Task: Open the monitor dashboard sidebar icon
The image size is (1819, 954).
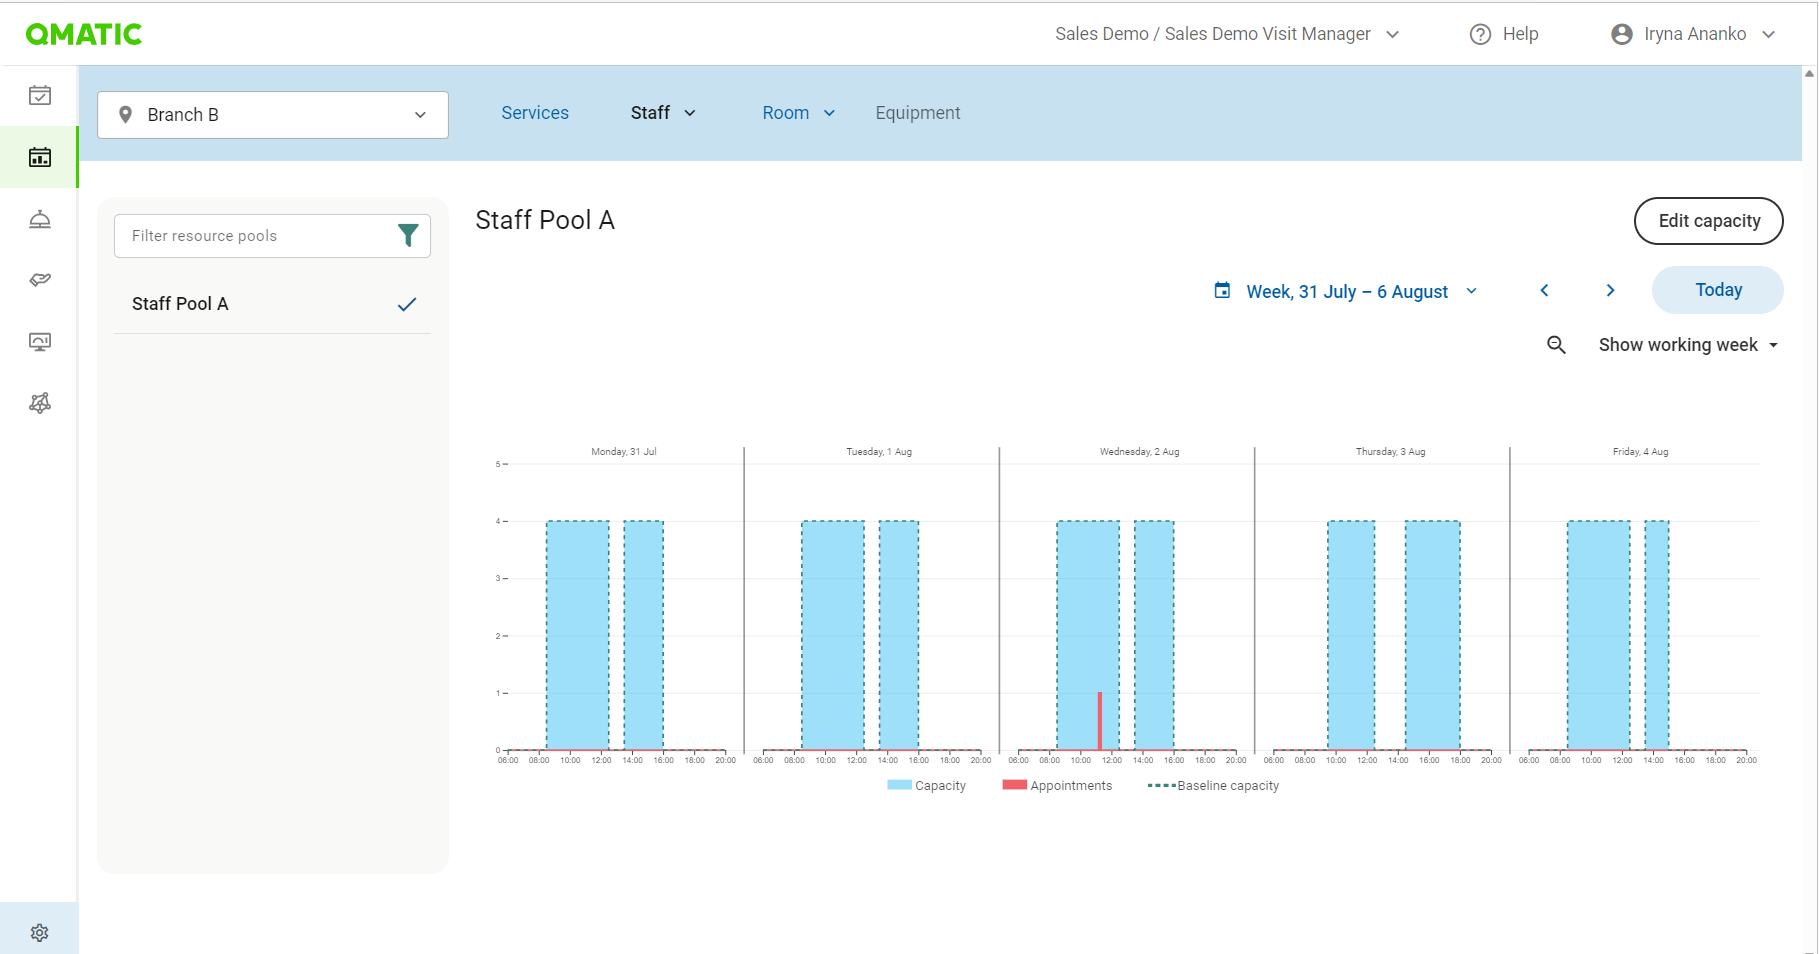Action: pyautogui.click(x=40, y=342)
